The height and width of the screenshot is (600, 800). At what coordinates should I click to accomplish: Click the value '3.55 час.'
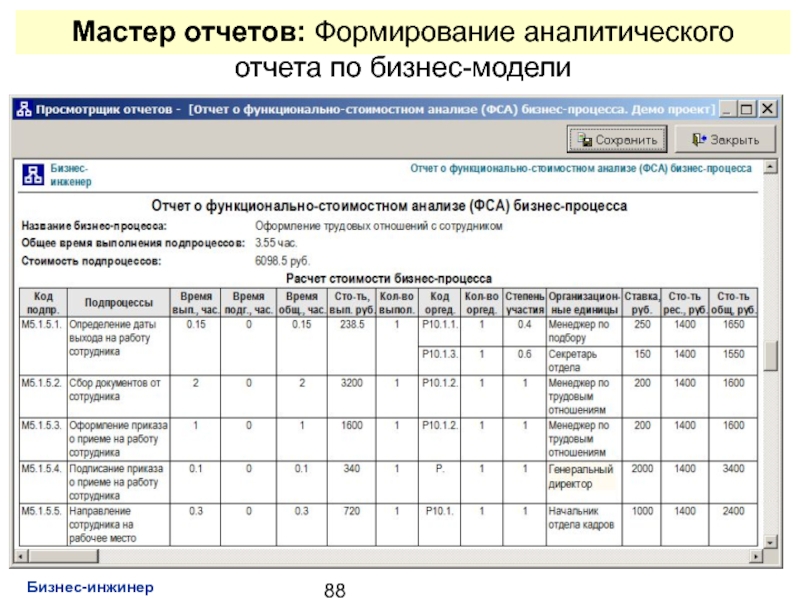pos(276,243)
